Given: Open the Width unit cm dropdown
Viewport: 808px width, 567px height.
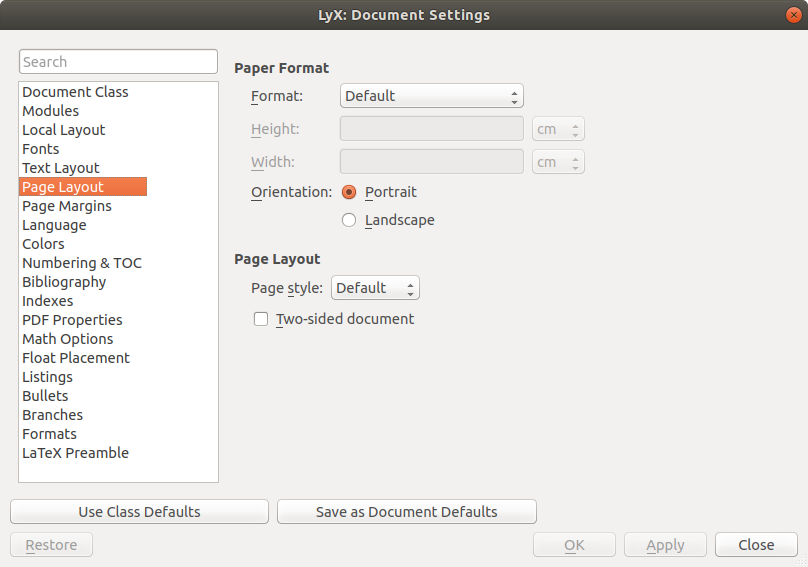Looking at the screenshot, I should [x=559, y=162].
